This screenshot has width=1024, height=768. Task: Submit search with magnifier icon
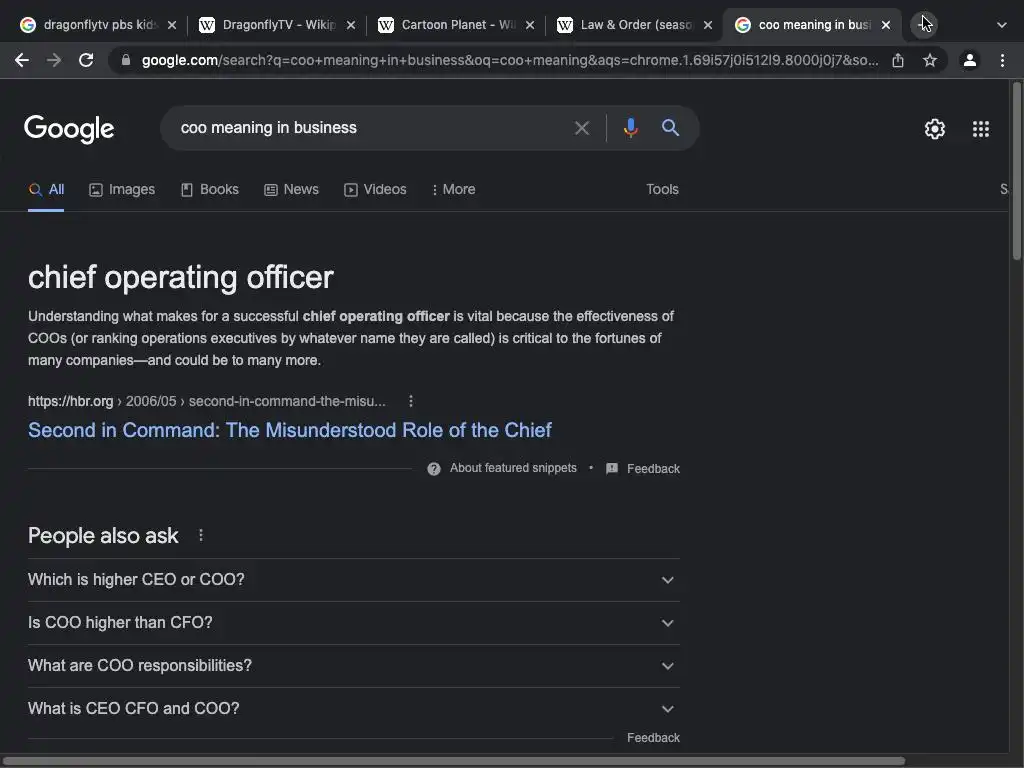tap(670, 127)
